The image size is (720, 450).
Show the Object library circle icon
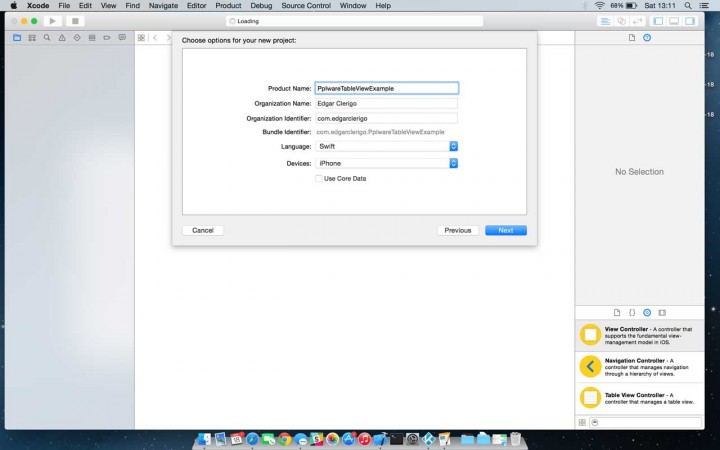pos(647,313)
